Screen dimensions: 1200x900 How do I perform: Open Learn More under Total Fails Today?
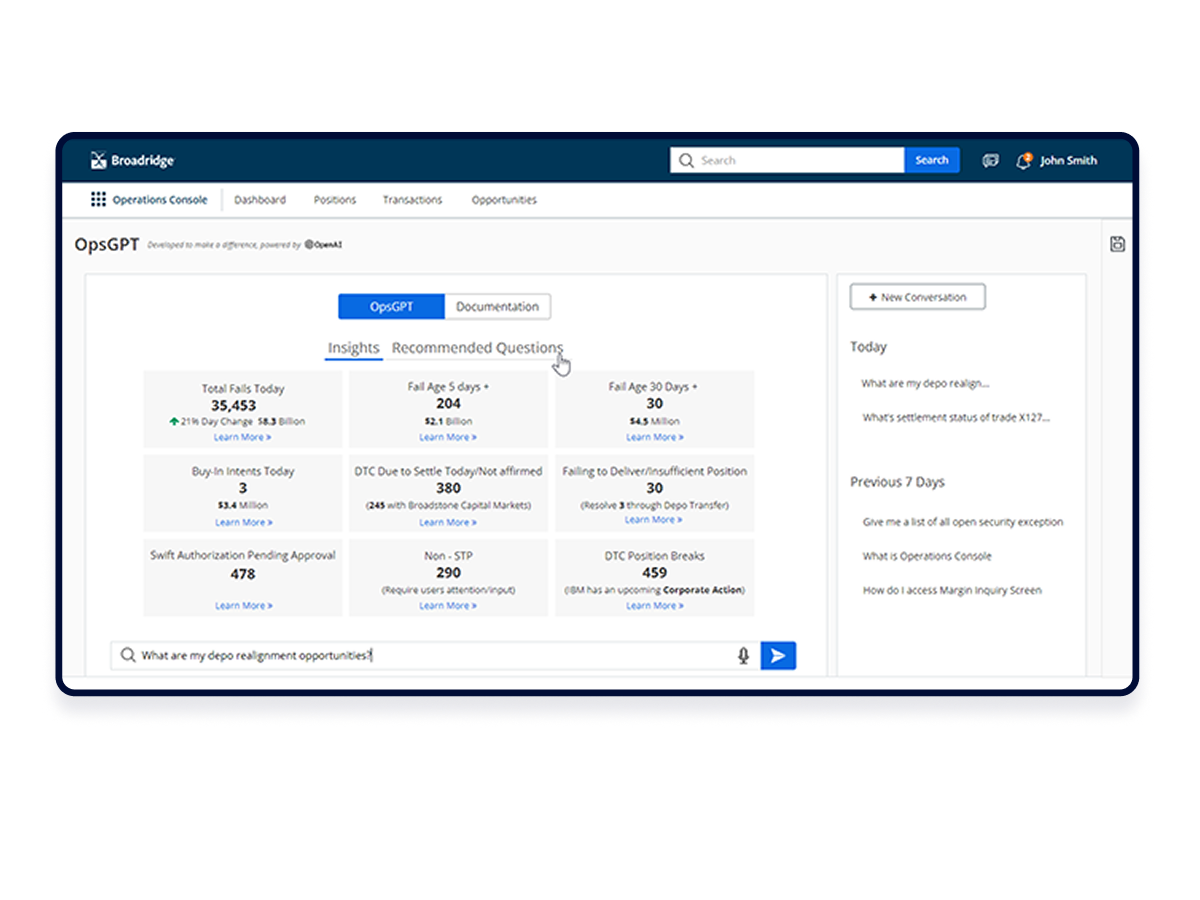(243, 437)
